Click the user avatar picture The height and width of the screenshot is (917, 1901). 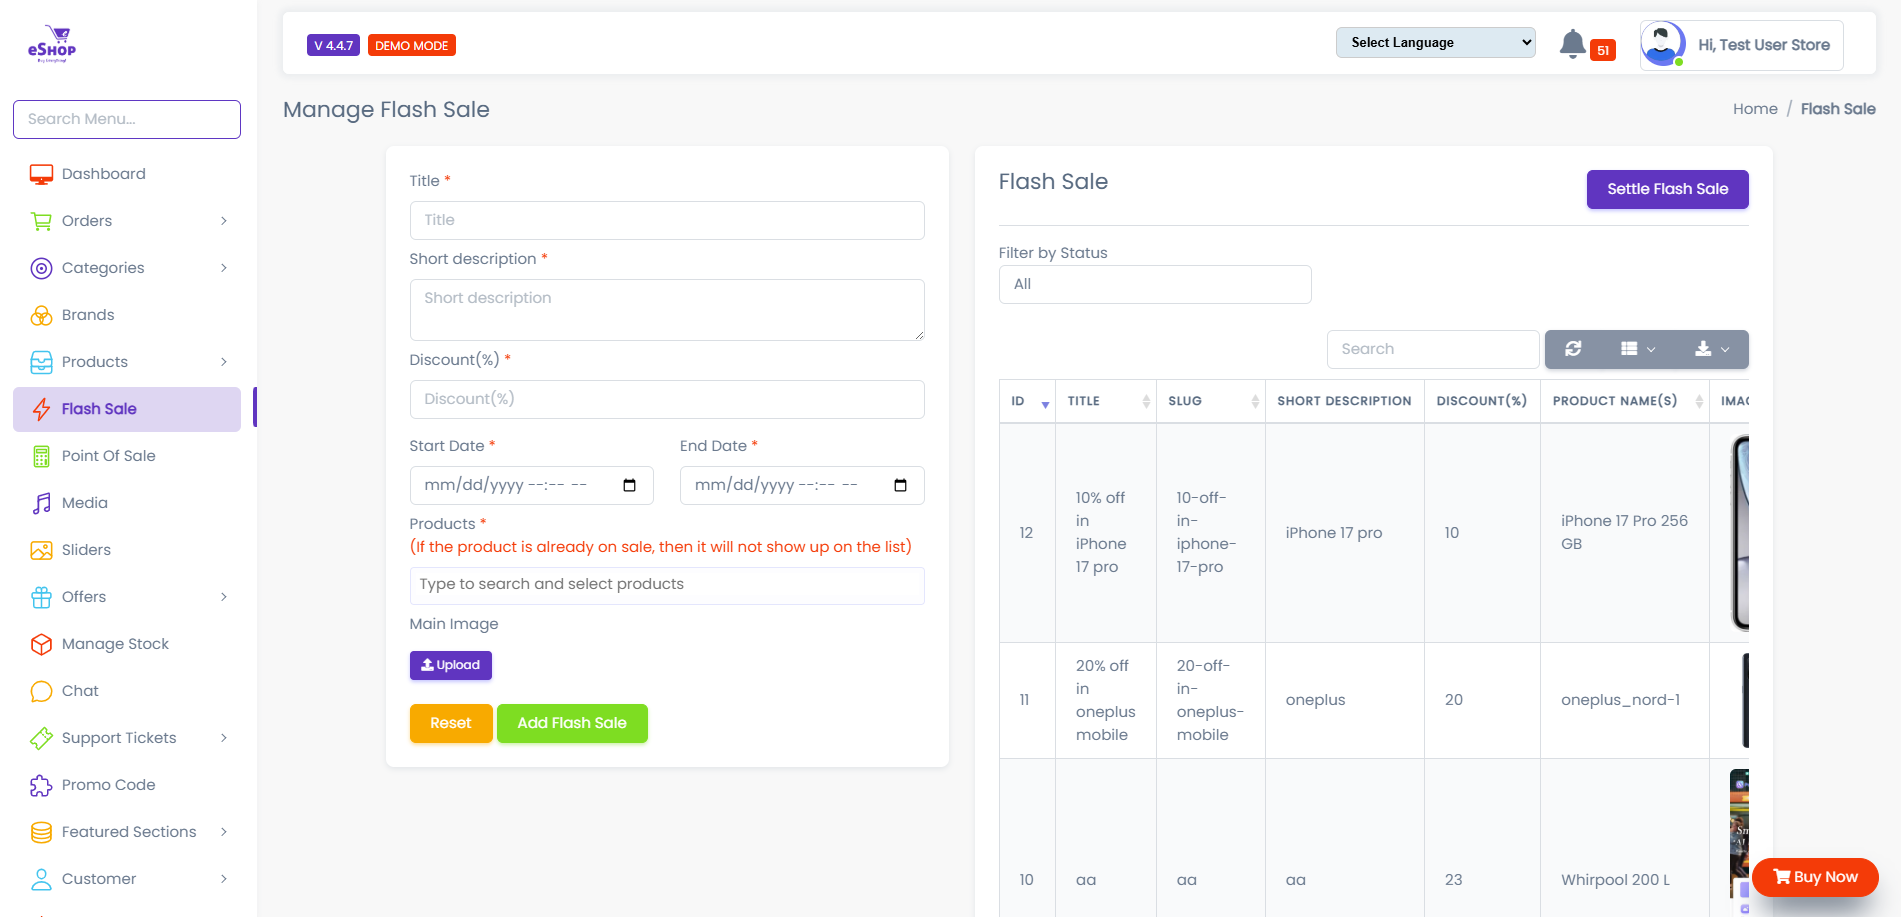1663,45
